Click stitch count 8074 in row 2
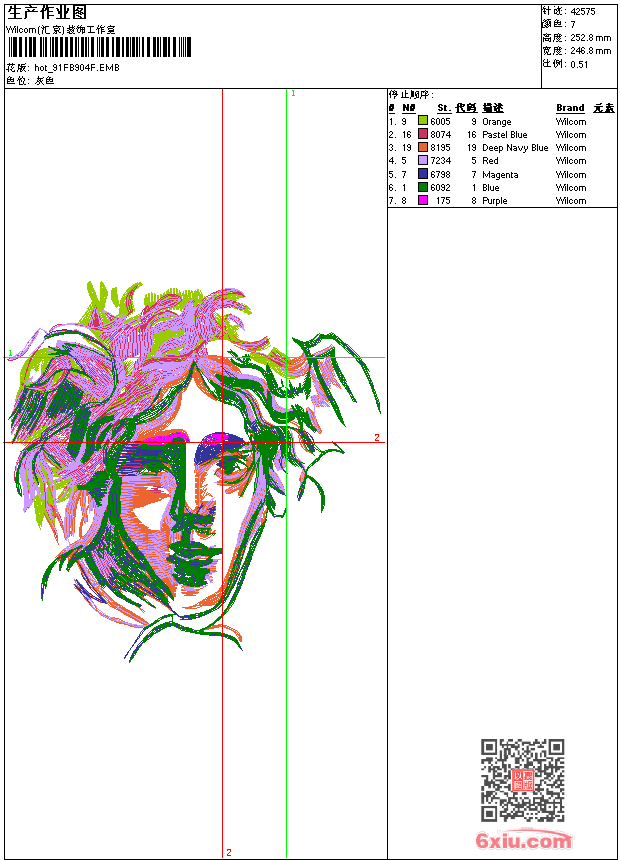The width and height of the screenshot is (620, 860). pyautogui.click(x=440, y=134)
